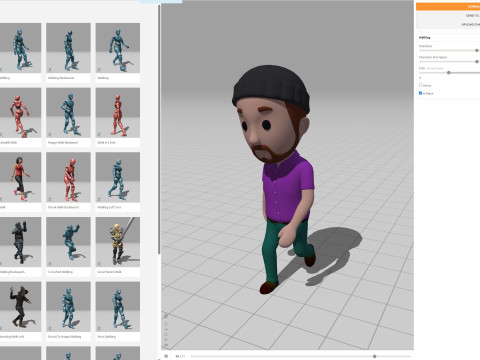Click the Walking title in the settings panel

(x=424, y=37)
